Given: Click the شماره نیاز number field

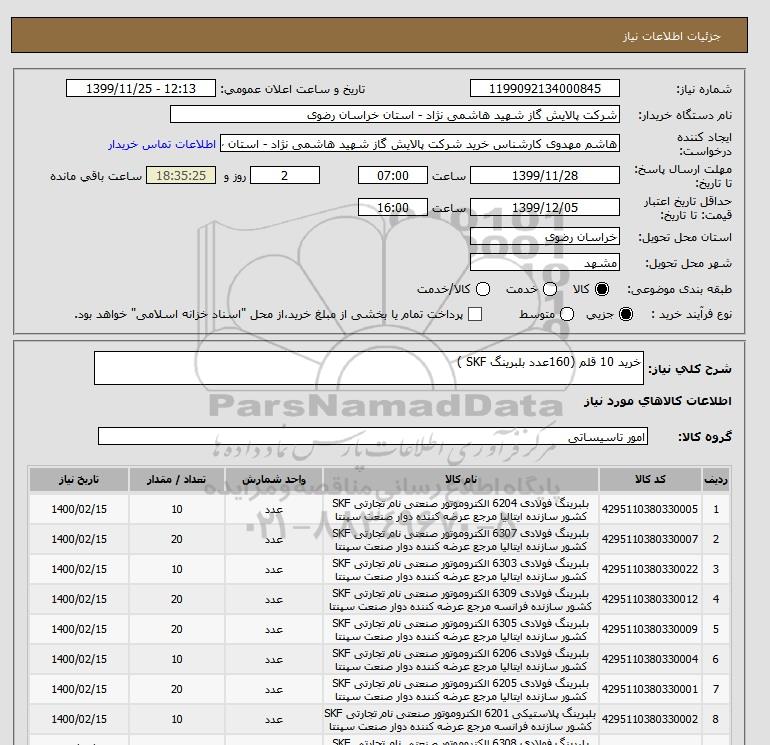Looking at the screenshot, I should [544, 88].
